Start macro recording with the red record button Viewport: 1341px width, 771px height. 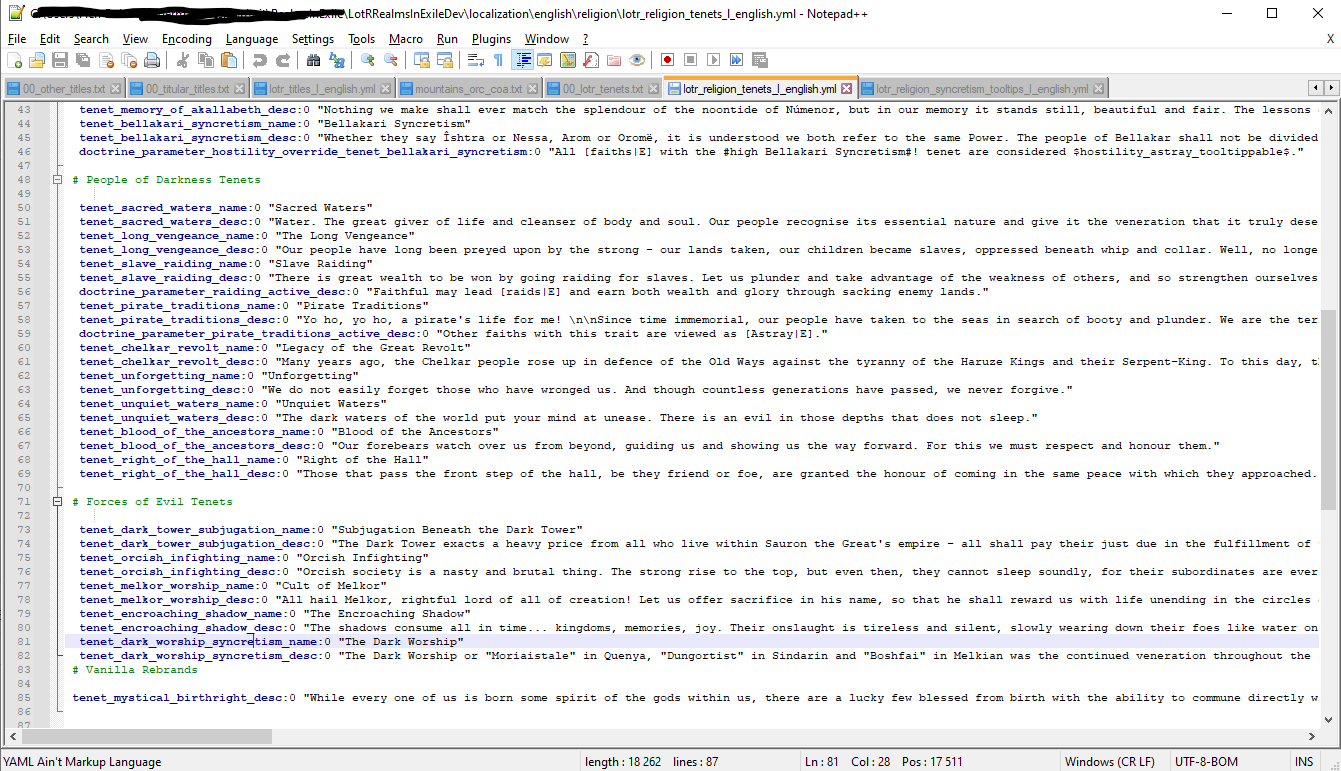(668, 60)
